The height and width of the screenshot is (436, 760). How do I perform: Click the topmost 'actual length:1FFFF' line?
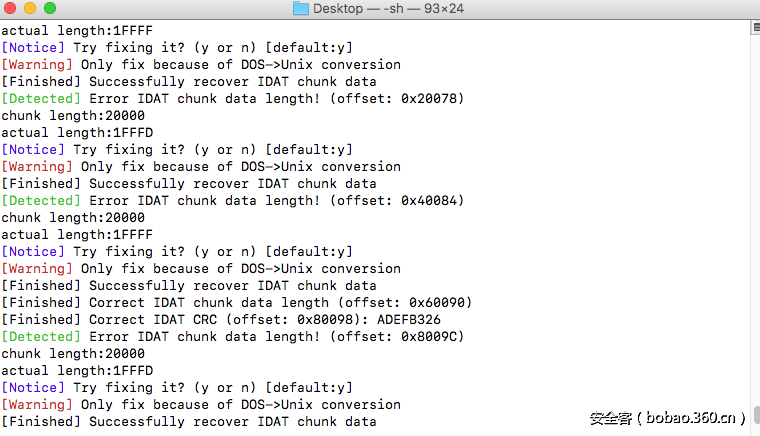[77, 30]
